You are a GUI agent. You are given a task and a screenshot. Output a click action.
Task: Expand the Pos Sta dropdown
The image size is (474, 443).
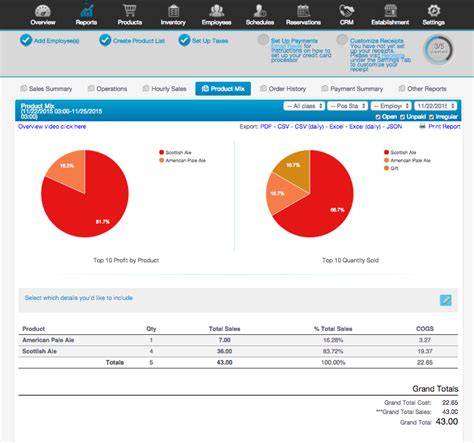pyautogui.click(x=348, y=106)
